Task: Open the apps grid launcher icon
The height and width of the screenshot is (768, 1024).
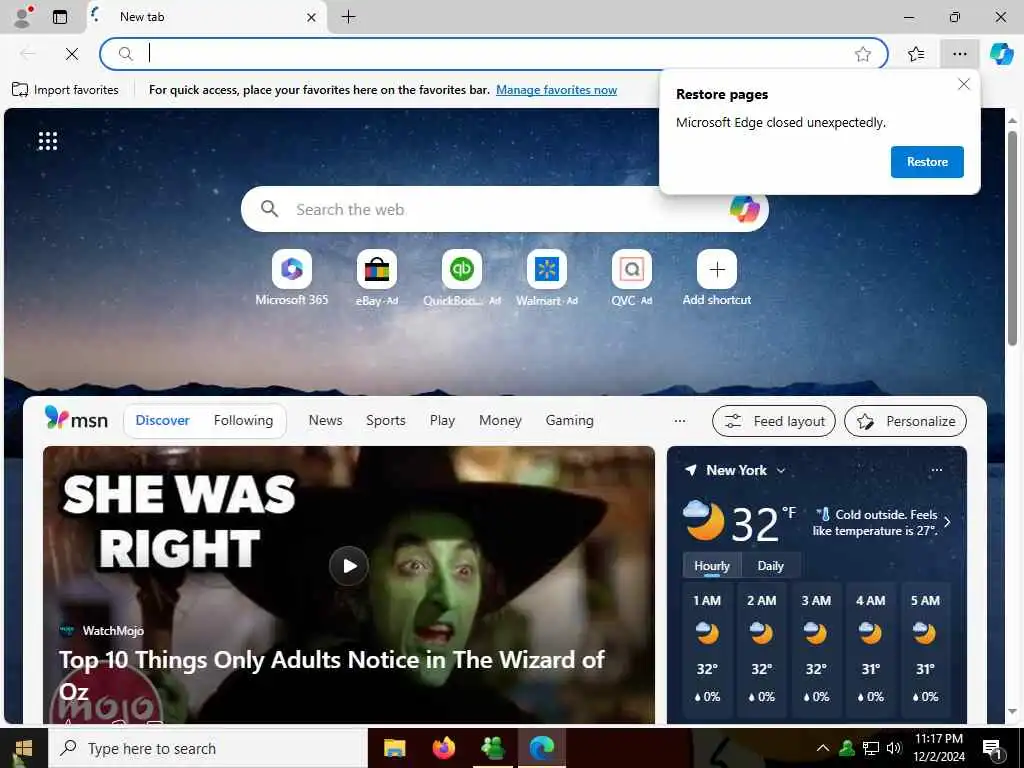Action: point(48,140)
